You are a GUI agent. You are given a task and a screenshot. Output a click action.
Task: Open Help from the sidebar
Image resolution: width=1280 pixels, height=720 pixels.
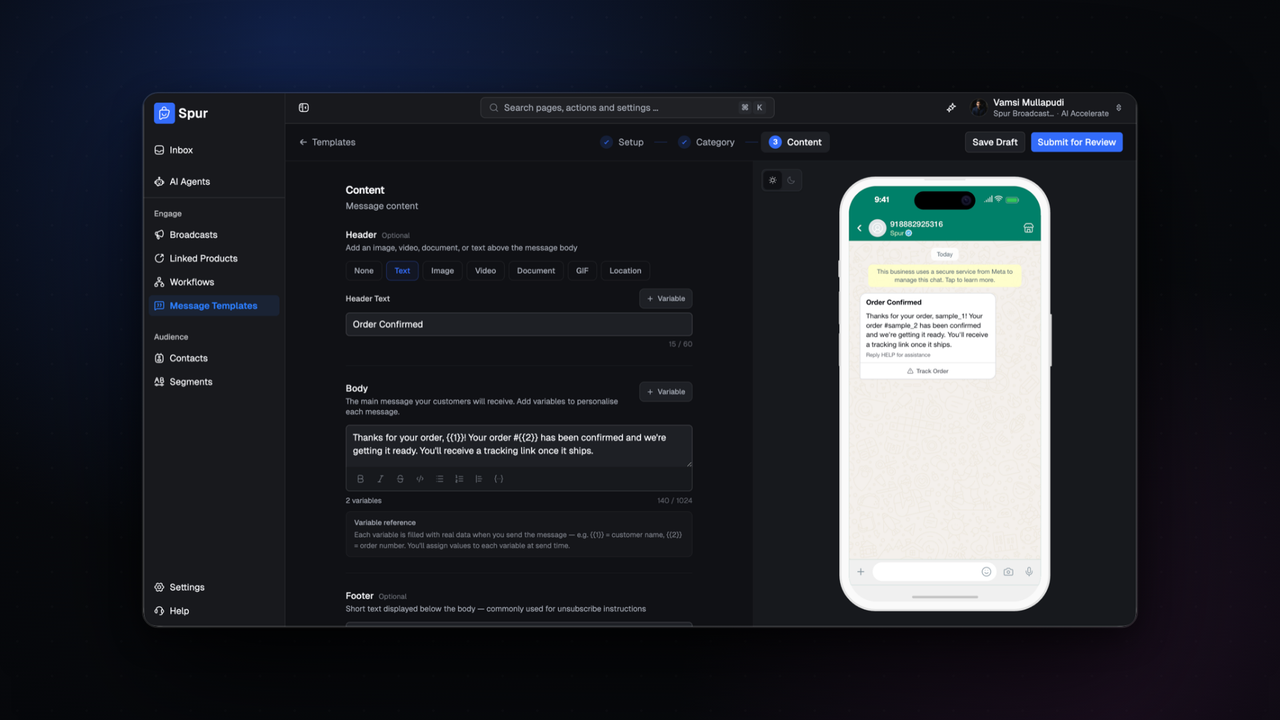point(214,611)
